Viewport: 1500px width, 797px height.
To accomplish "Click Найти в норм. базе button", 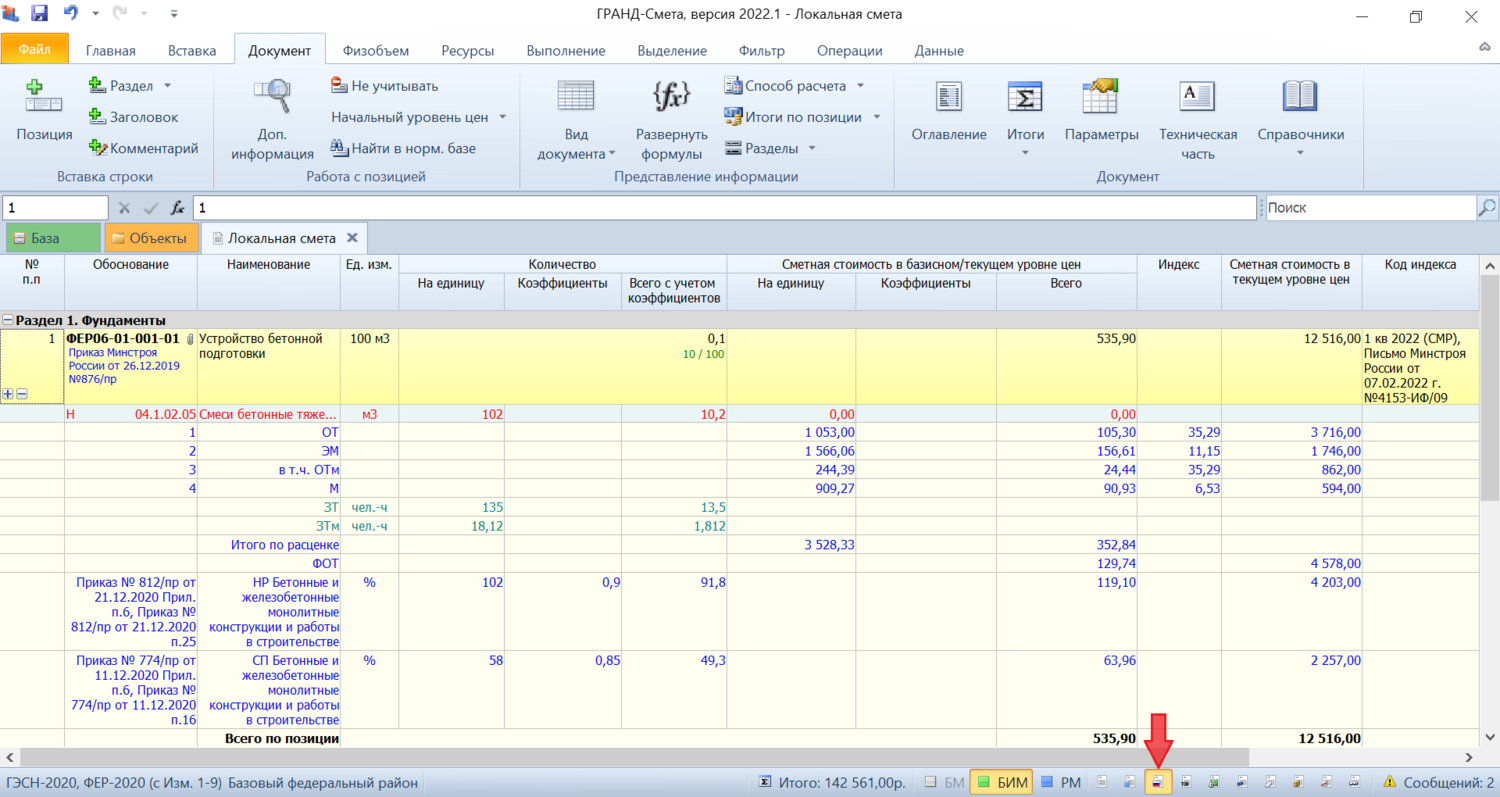I will [x=403, y=148].
